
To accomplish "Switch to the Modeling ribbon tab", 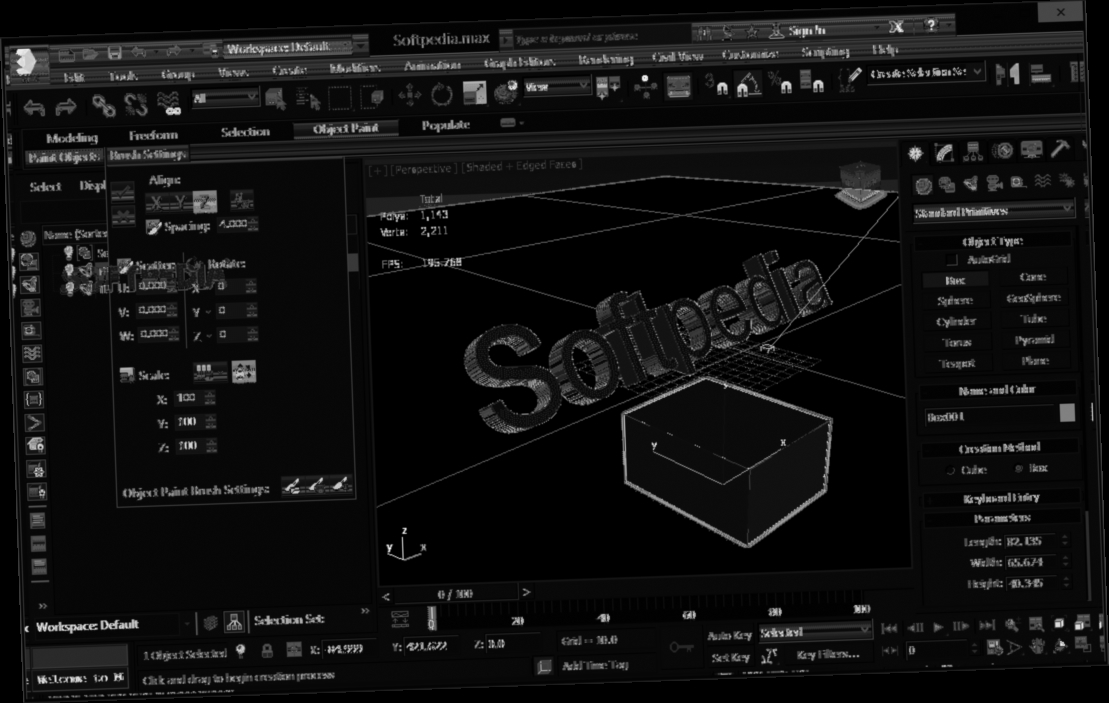I will click(x=71, y=138).
